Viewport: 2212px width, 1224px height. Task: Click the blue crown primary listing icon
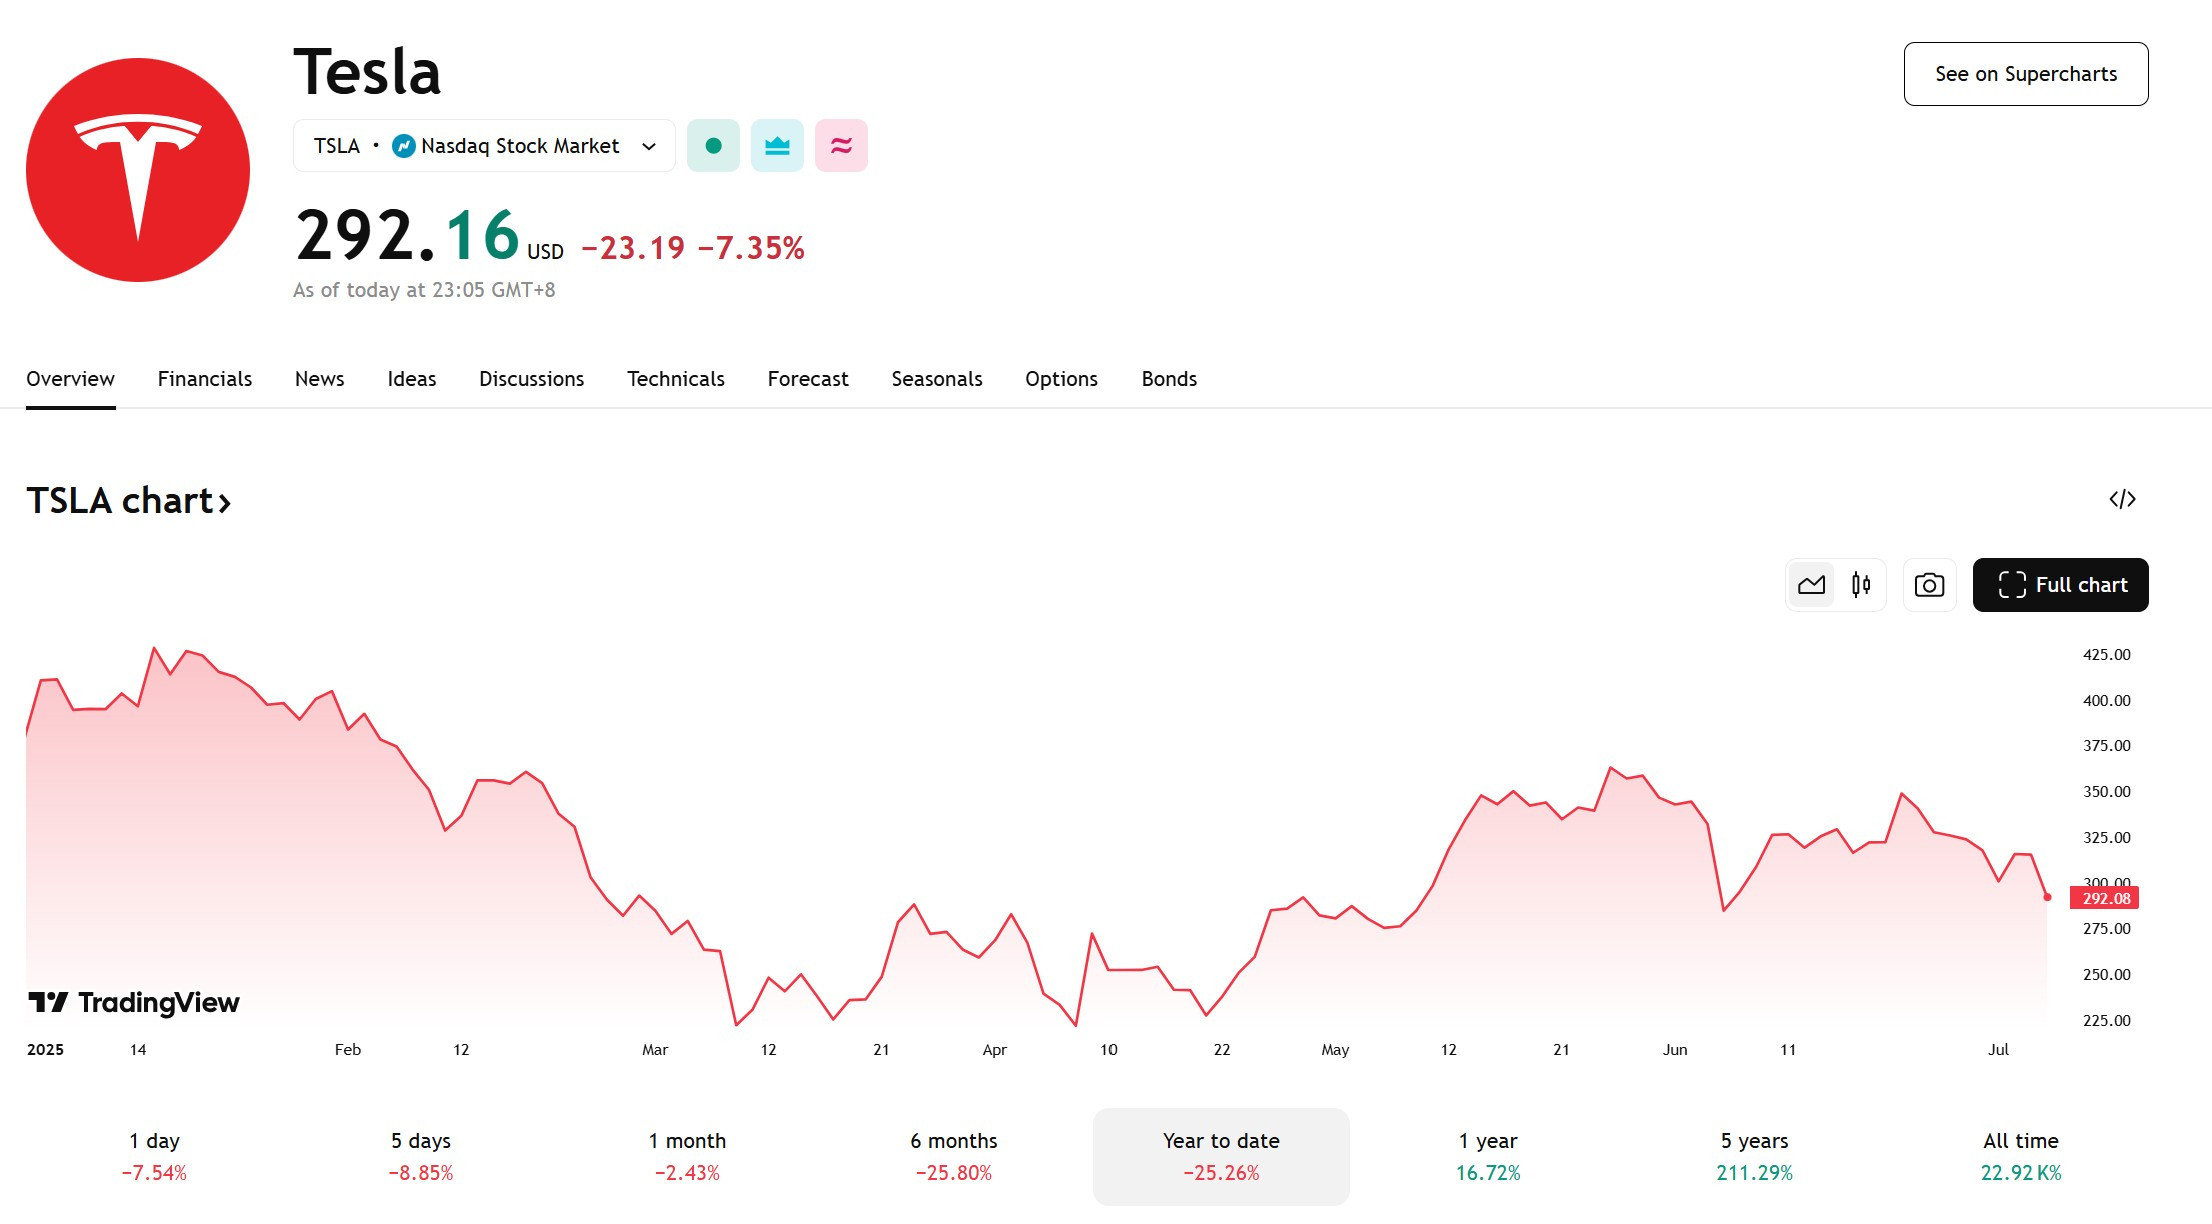point(777,146)
